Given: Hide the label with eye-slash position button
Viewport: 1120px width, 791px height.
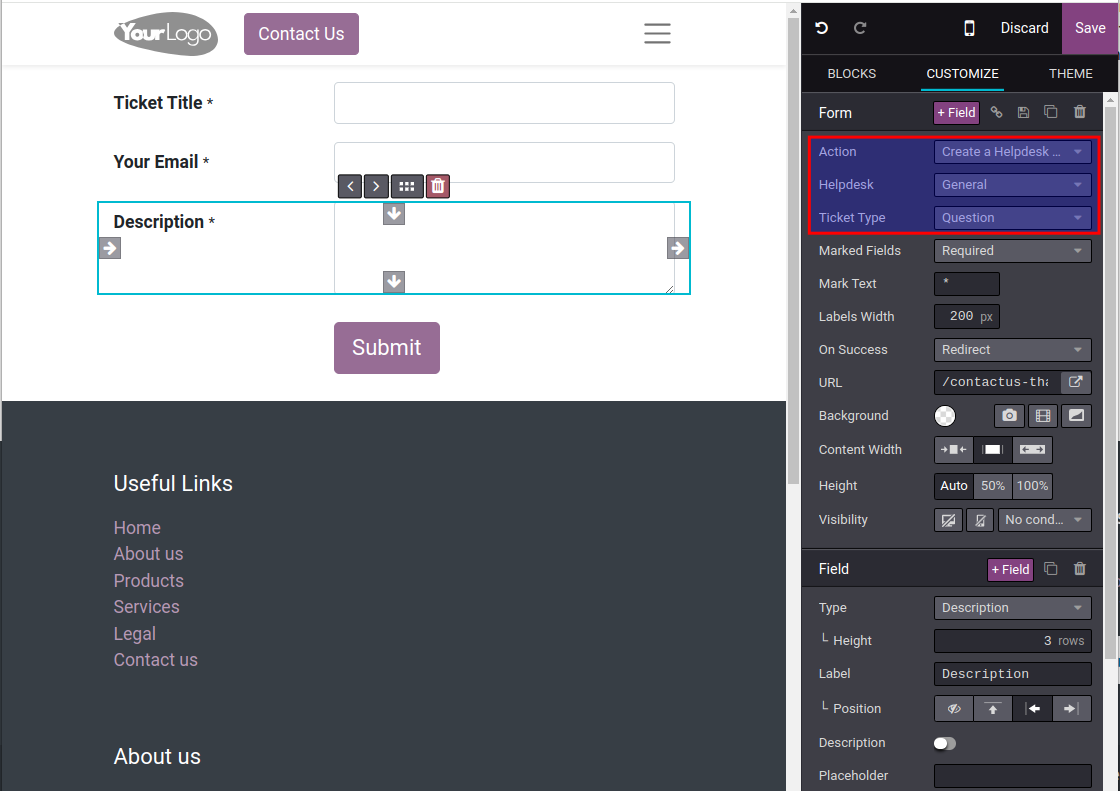Looking at the screenshot, I should (954, 708).
